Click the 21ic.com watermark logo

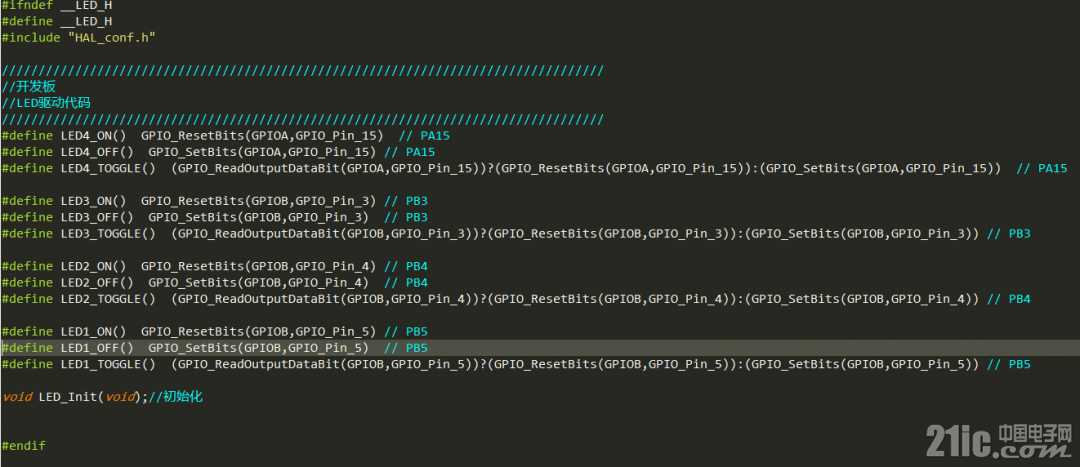[999, 441]
